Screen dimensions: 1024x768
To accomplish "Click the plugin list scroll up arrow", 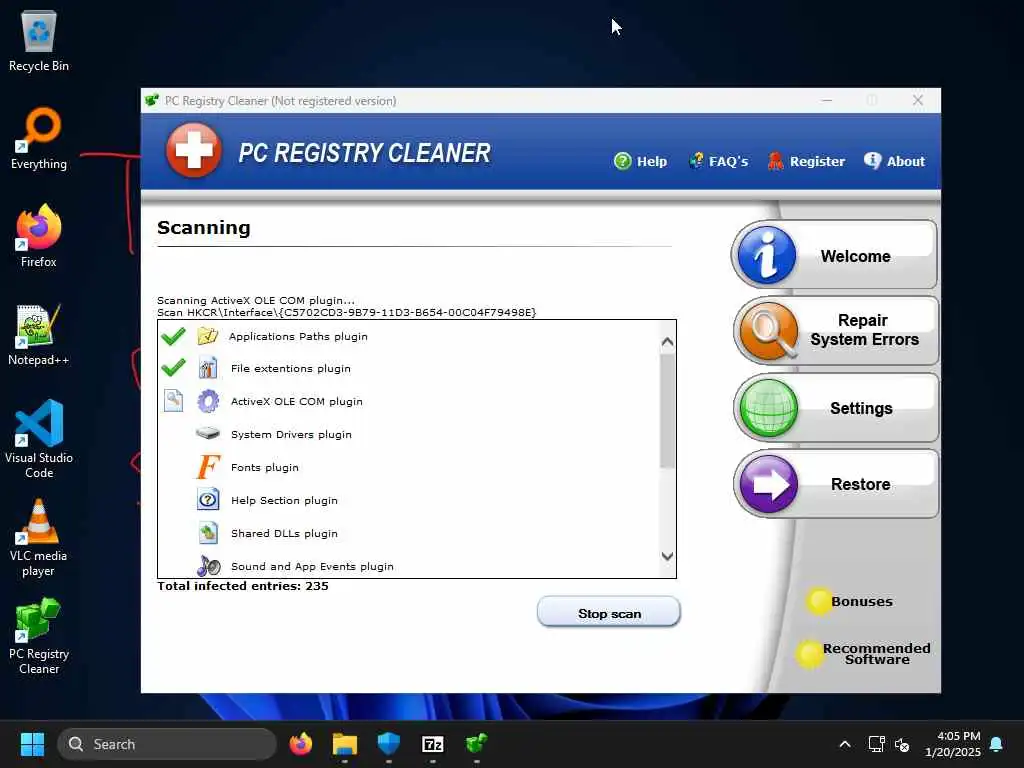I will pos(667,342).
